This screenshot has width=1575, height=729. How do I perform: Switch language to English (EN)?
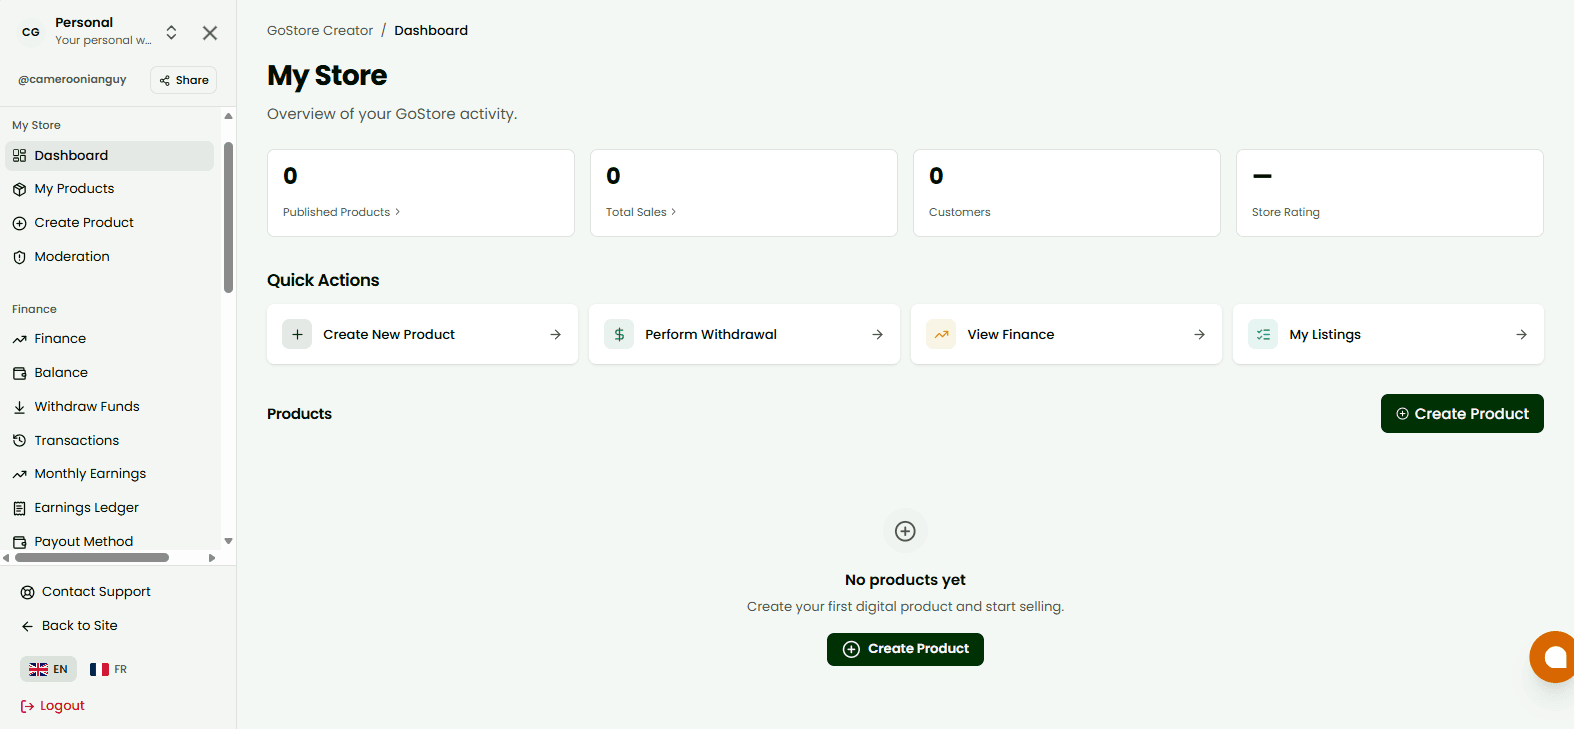pyautogui.click(x=48, y=669)
